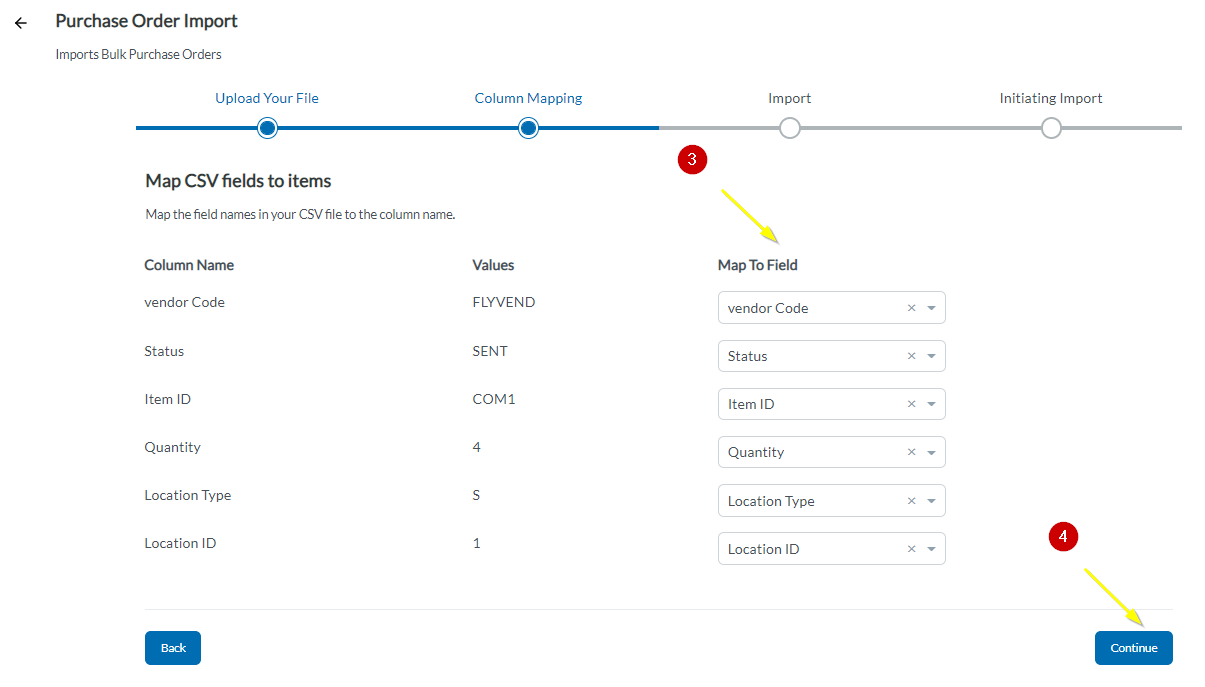Click the Back button
Image resolution: width=1205 pixels, height=687 pixels.
tap(172, 647)
